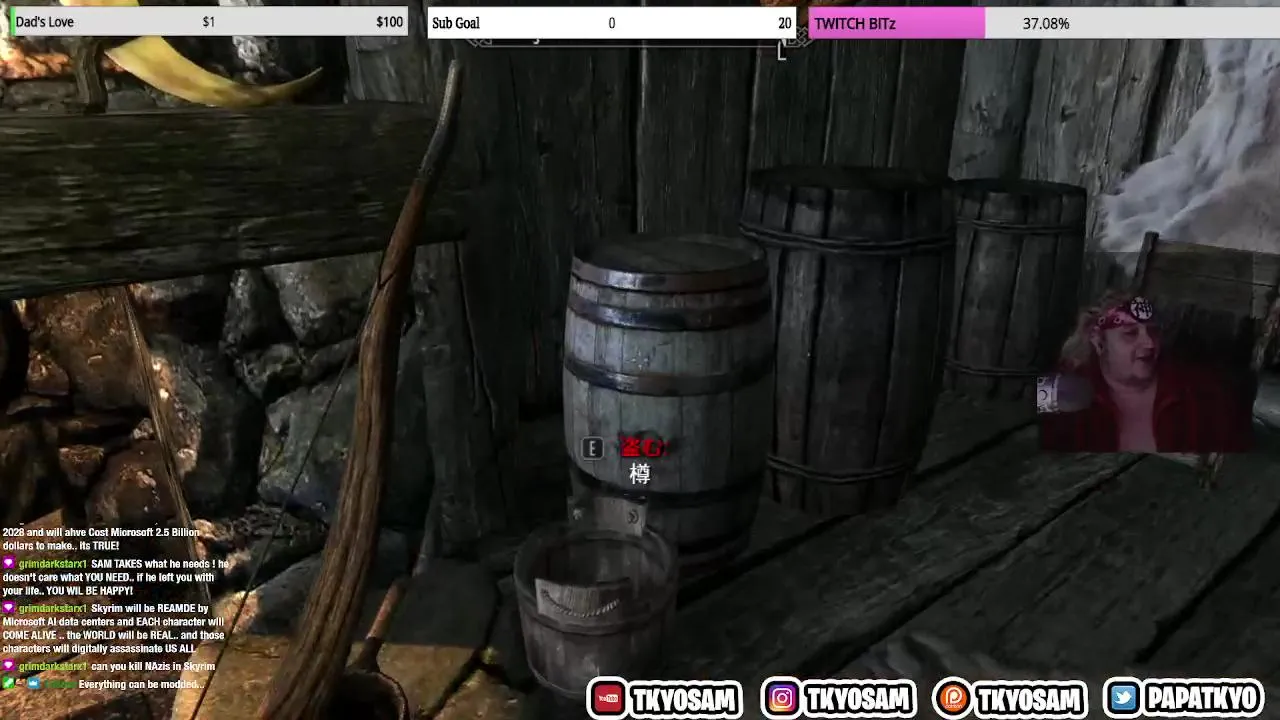Click heart badge beside "SAM TAKES what he needs"
Screen dimensions: 1280x720
(x=8, y=564)
